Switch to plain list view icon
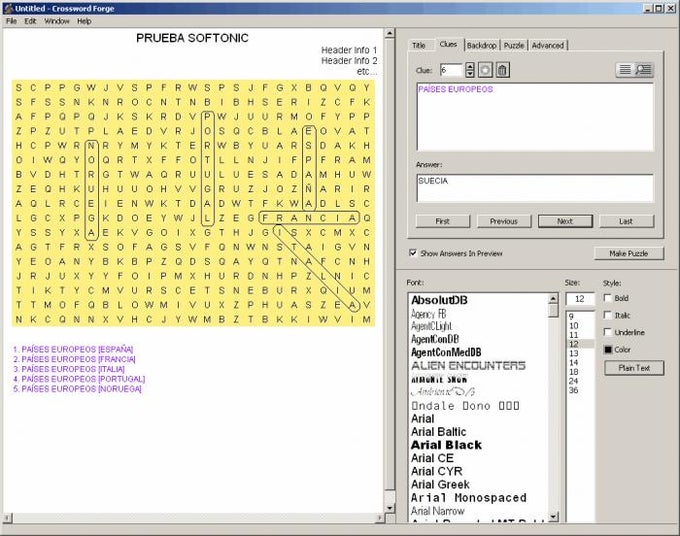The height and width of the screenshot is (536, 680). [625, 69]
